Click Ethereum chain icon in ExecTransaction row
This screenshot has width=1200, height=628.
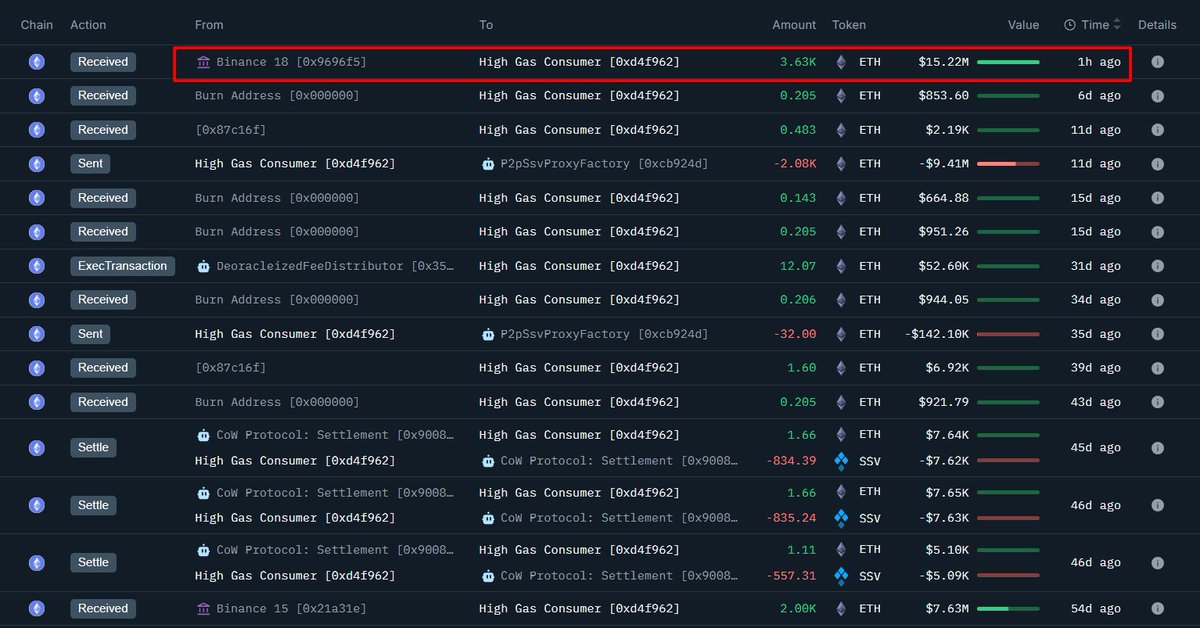click(37, 266)
